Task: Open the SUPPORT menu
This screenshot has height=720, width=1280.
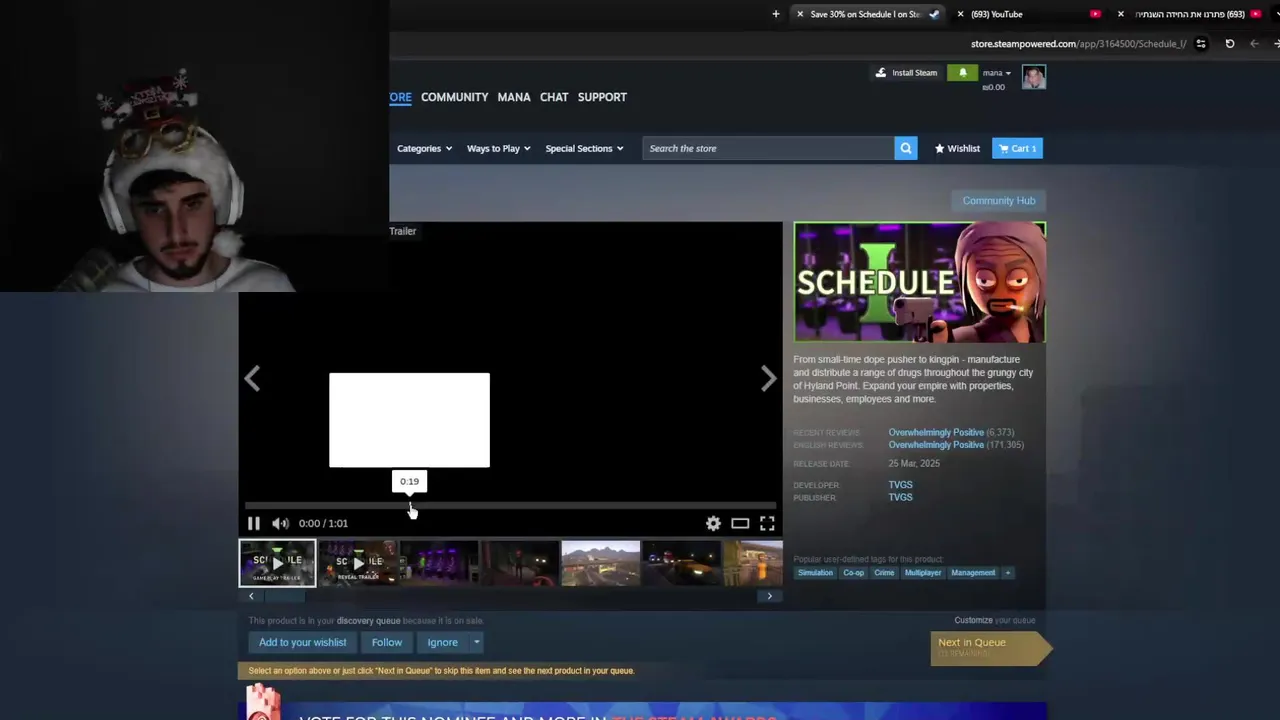Action: [x=602, y=97]
